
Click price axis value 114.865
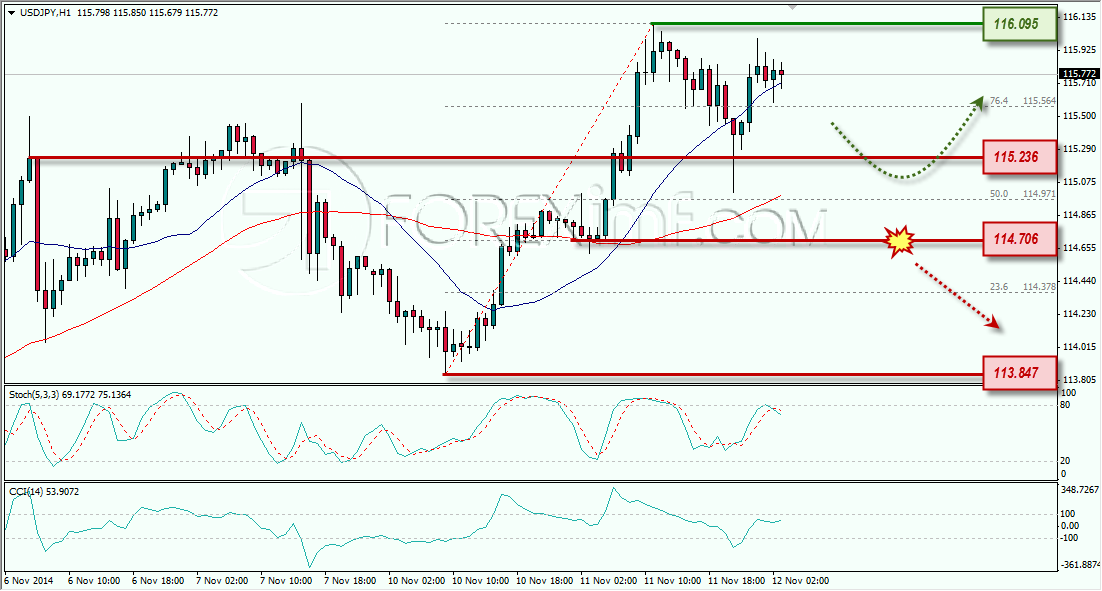tap(1080, 215)
